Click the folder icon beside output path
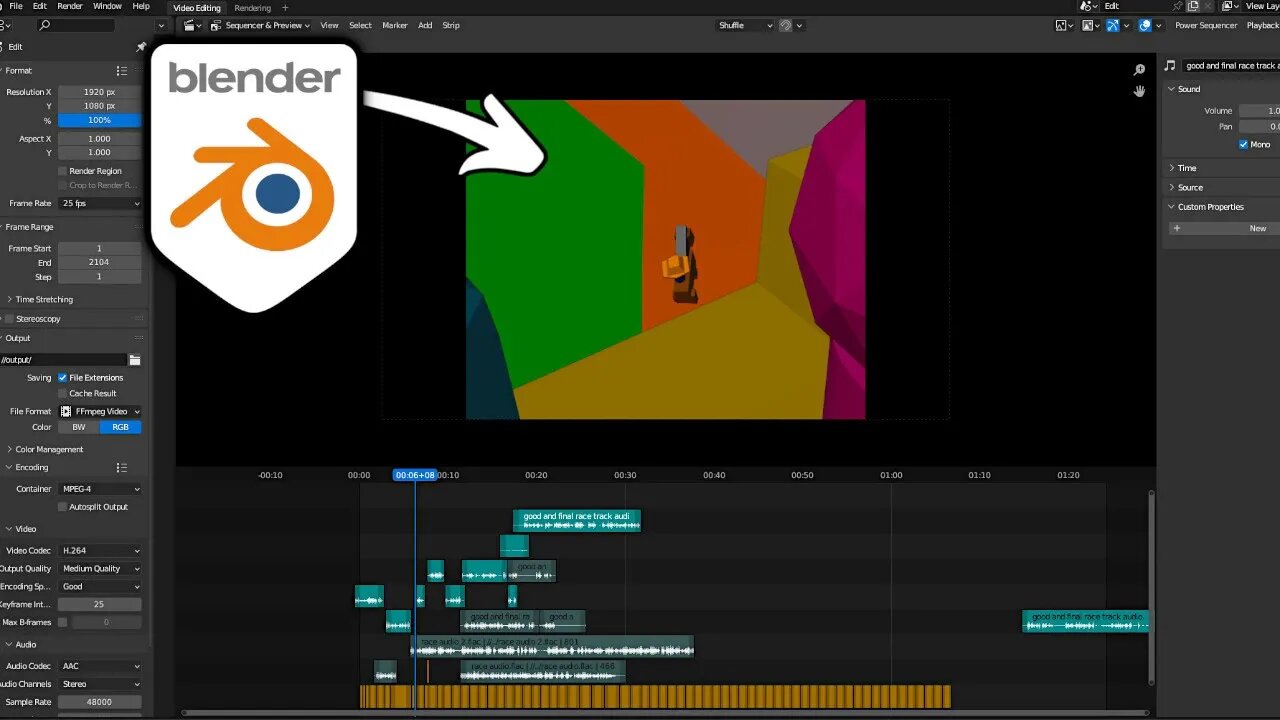 tap(135, 360)
